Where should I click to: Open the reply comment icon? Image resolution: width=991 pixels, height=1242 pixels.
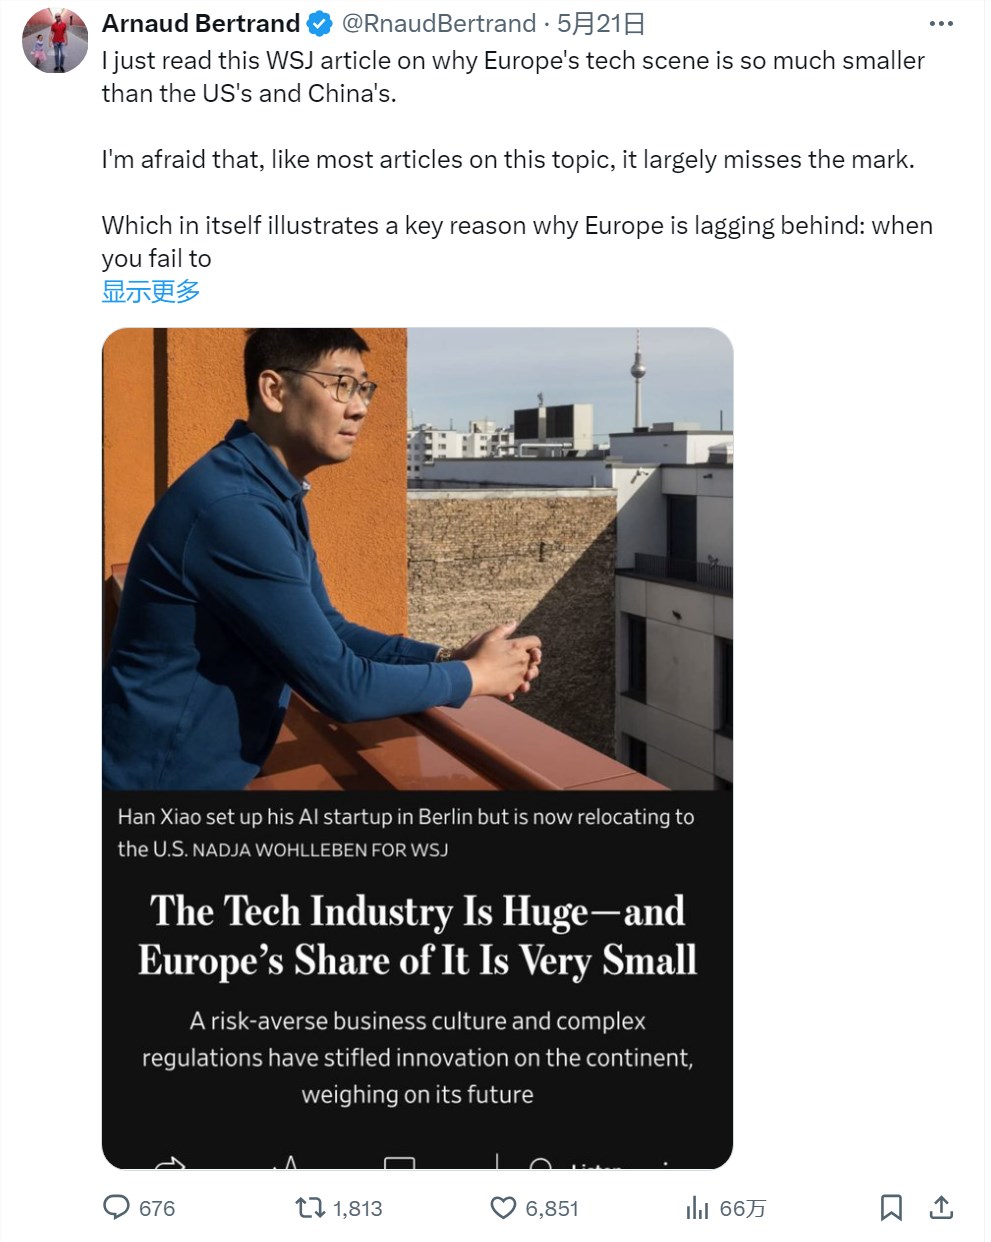point(117,1207)
